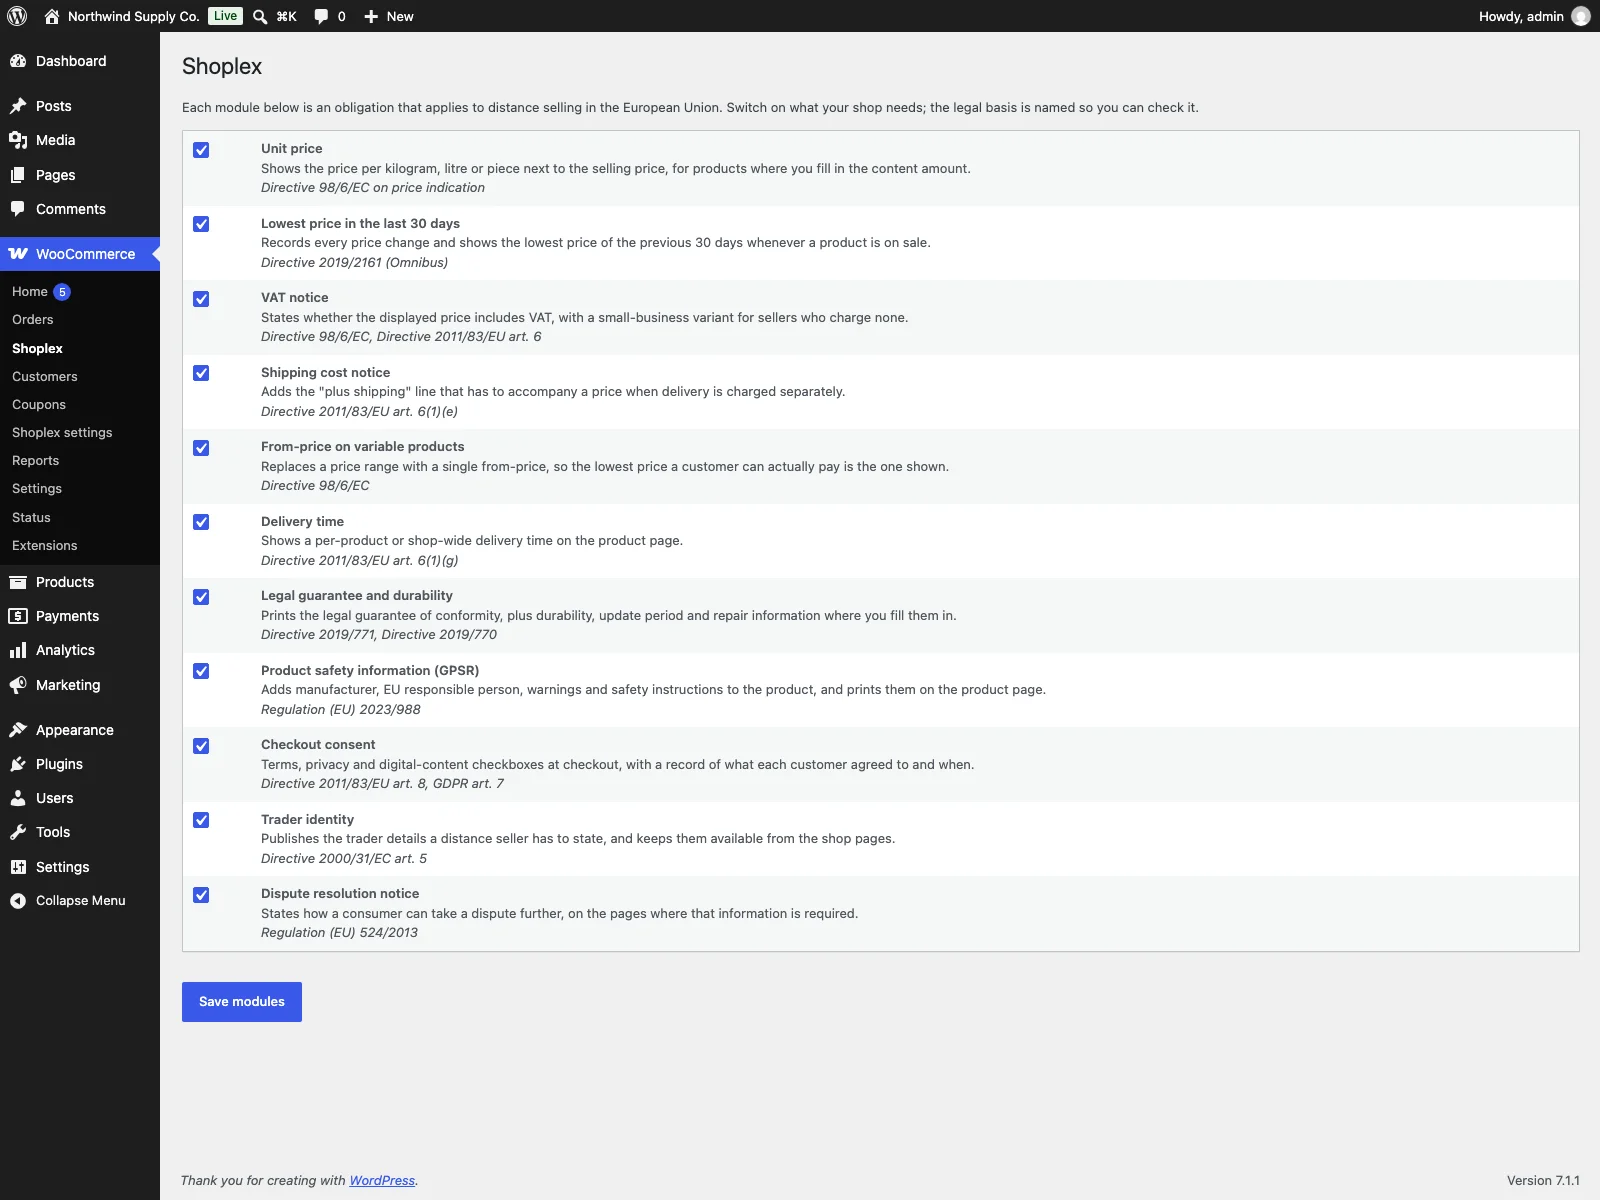
Task: Click the Comments speech bubble sidebar icon
Action: tap(18, 209)
